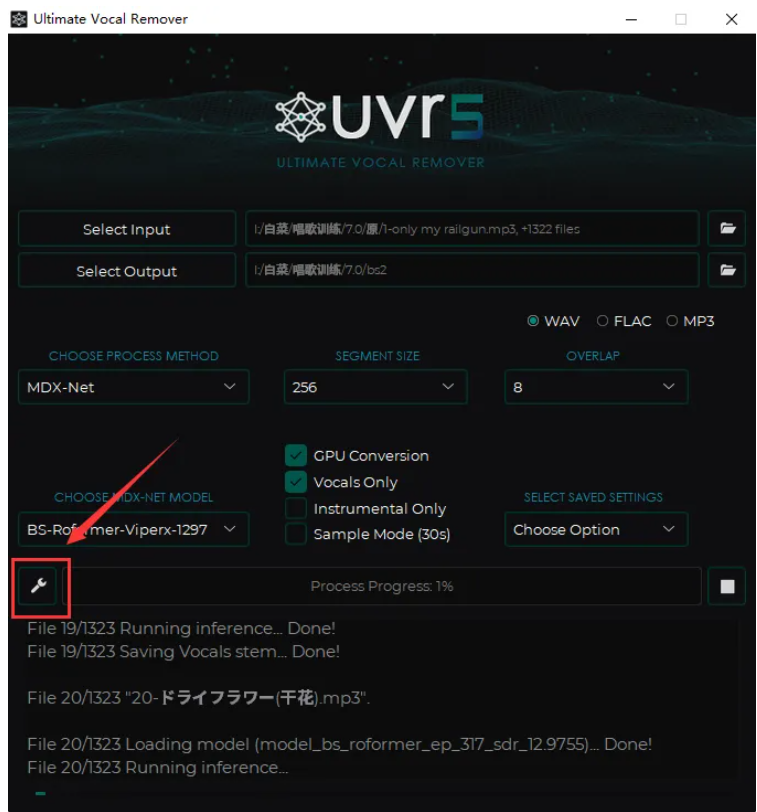The image size is (757, 812).
Task: Click the Select Input button
Action: 127,228
